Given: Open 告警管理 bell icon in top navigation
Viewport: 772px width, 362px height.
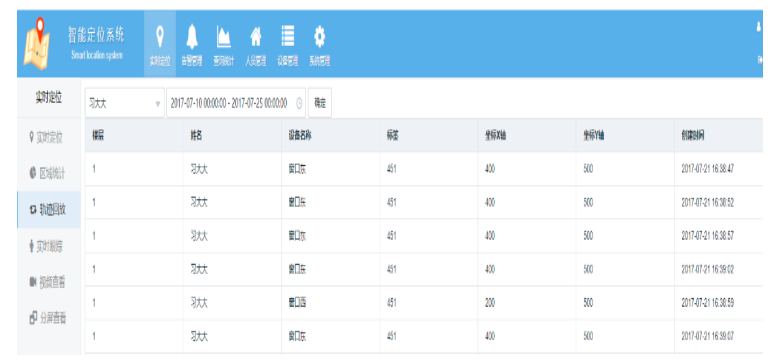Looking at the screenshot, I should tap(192, 37).
